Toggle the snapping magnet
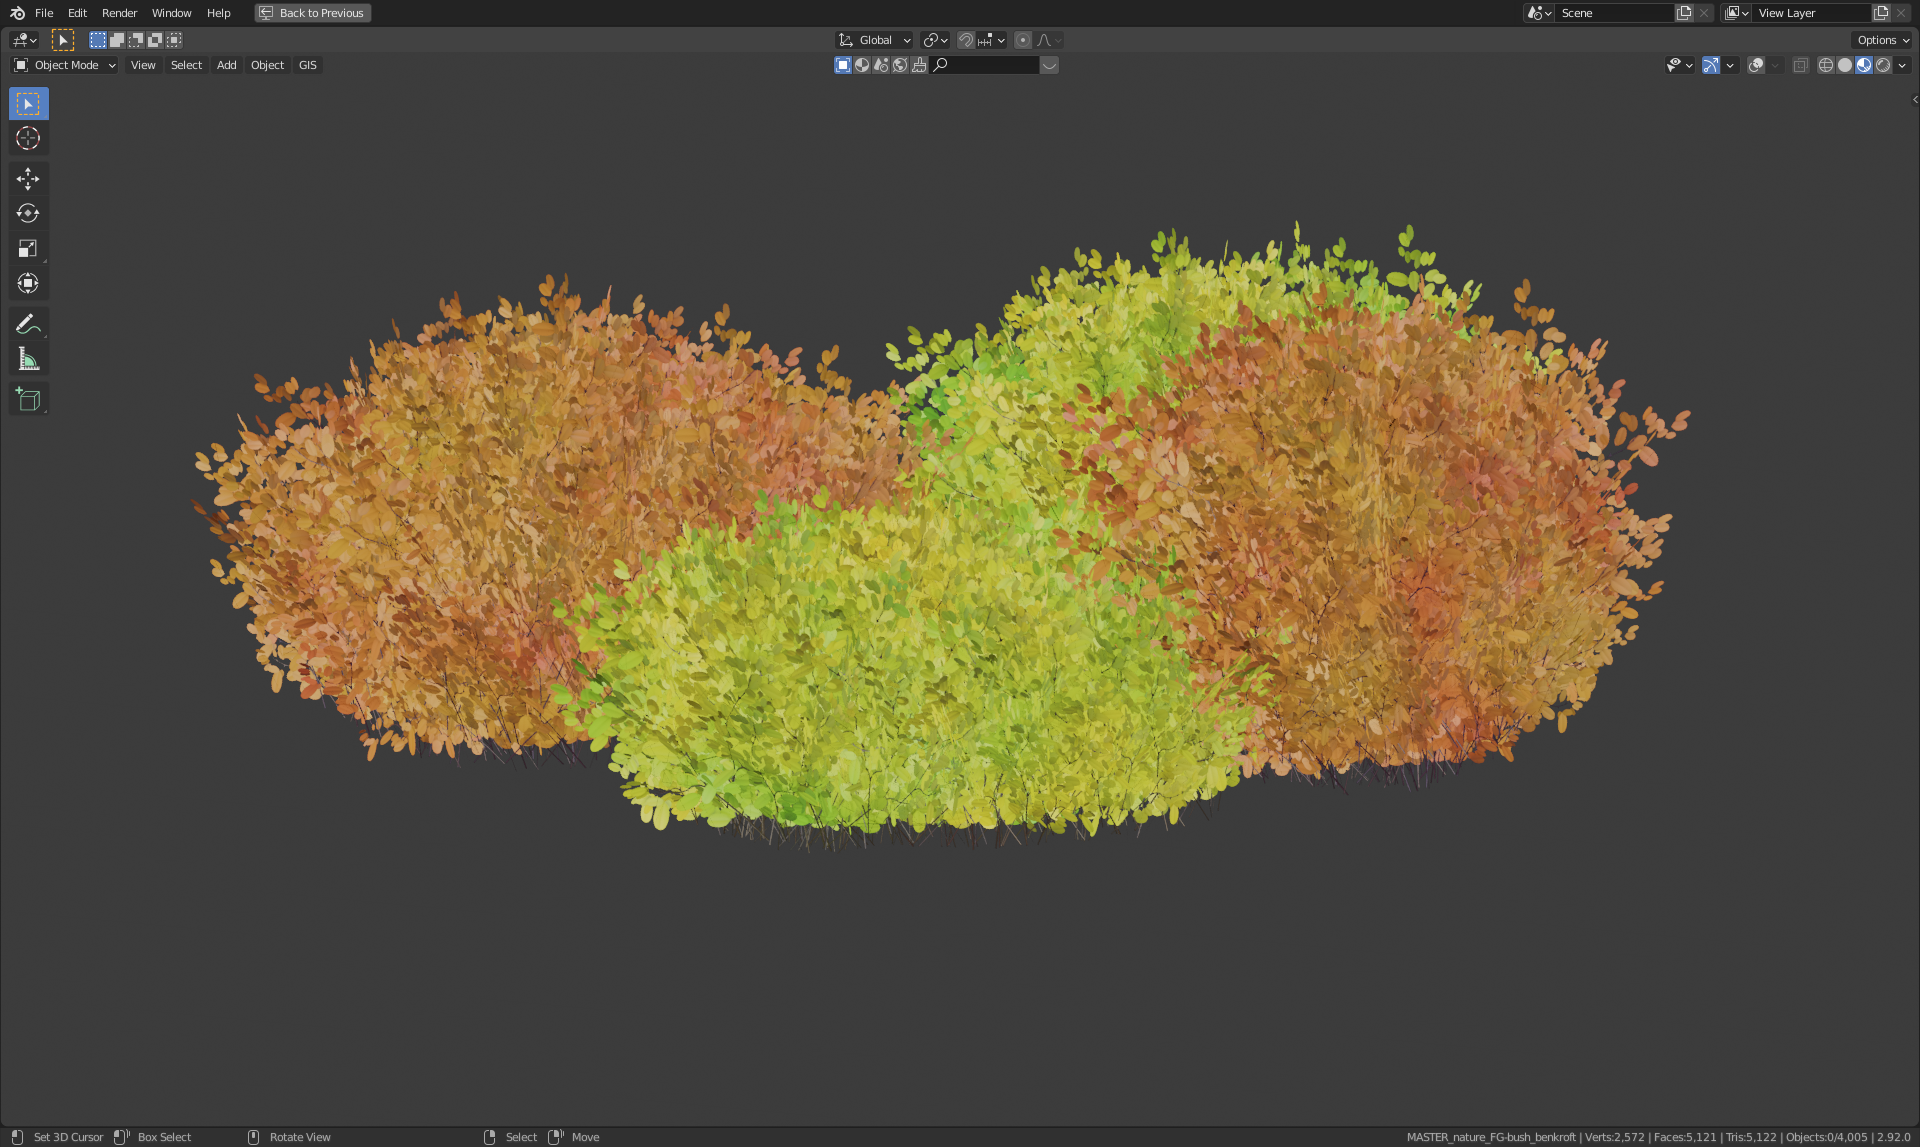This screenshot has height=1147, width=1920. coord(965,40)
